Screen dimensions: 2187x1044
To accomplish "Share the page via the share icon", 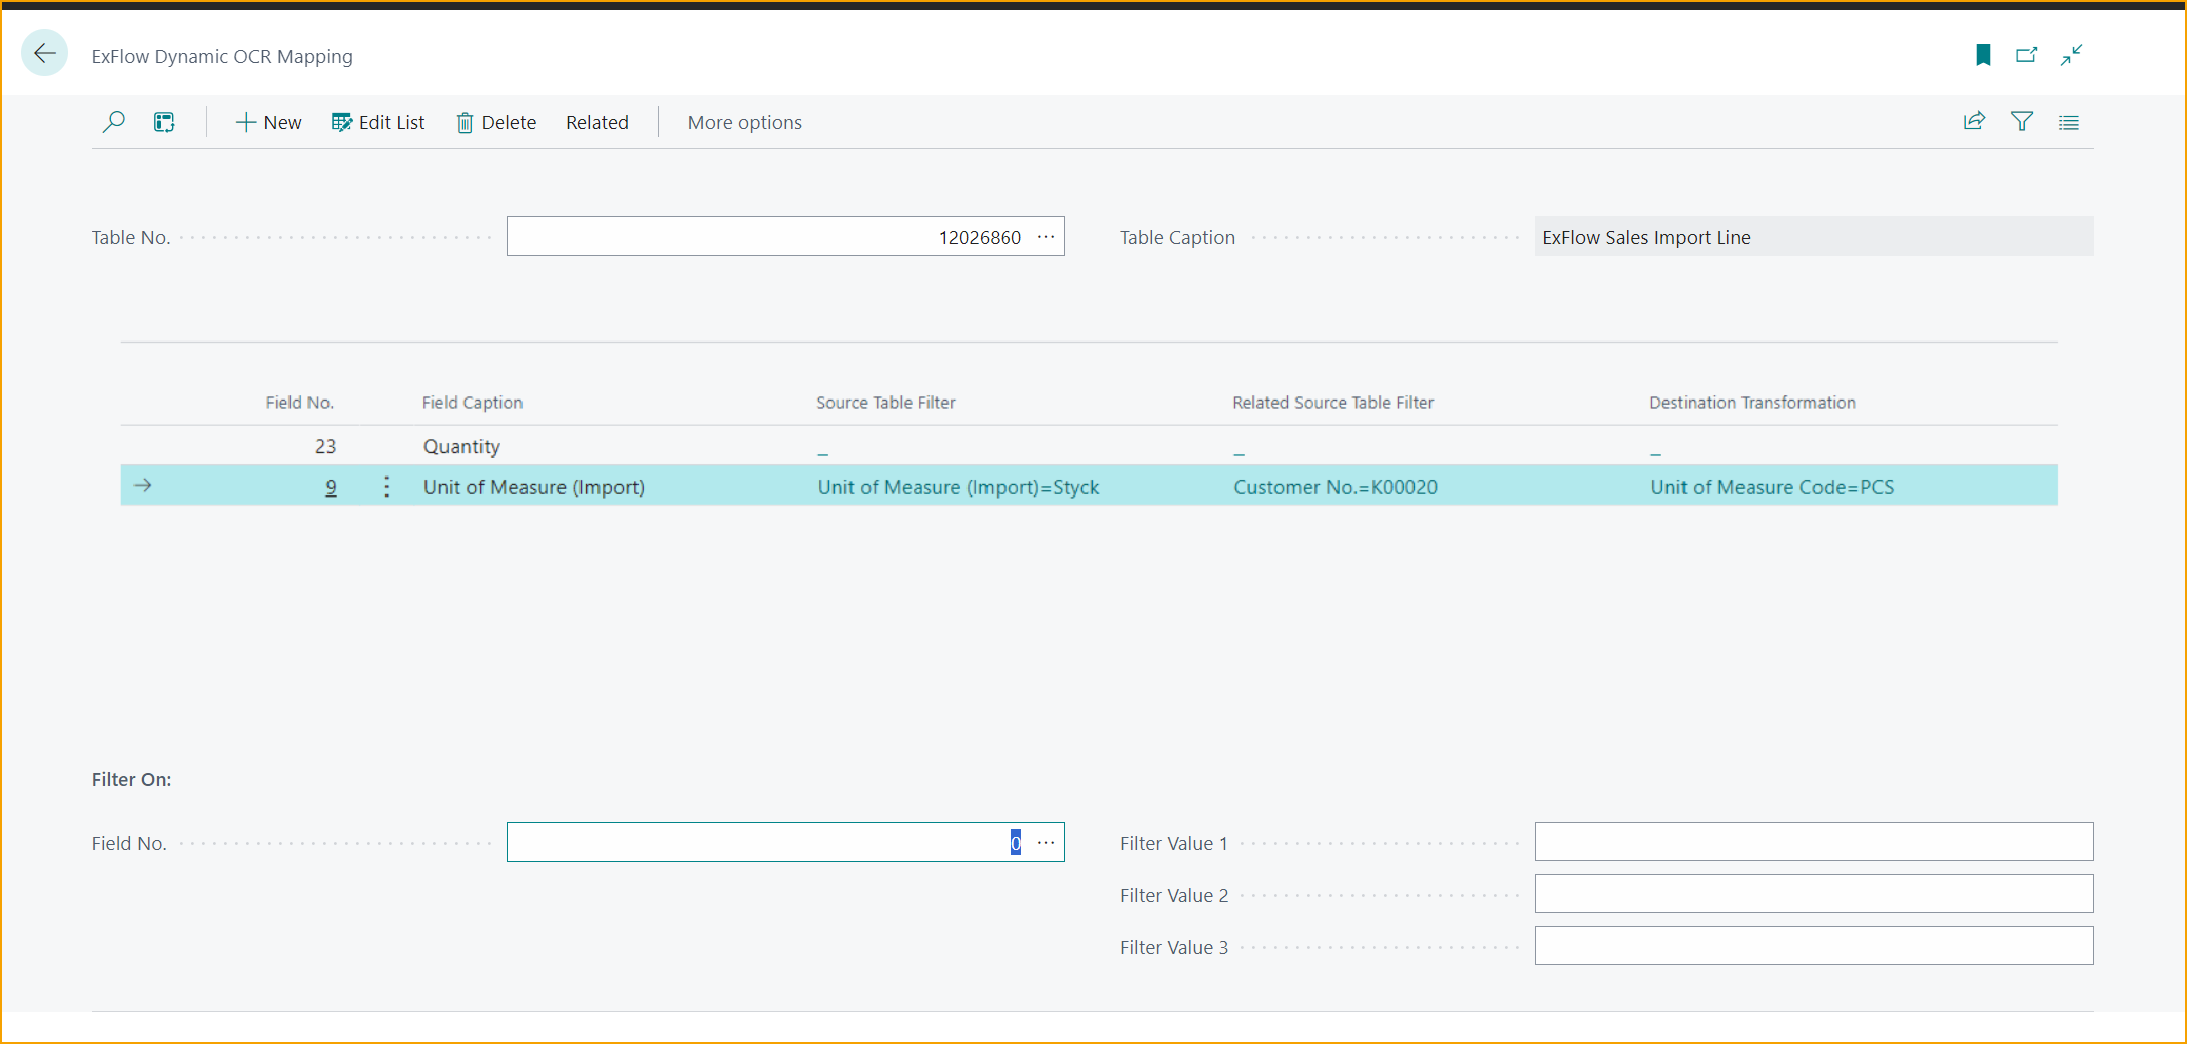I will [1975, 120].
